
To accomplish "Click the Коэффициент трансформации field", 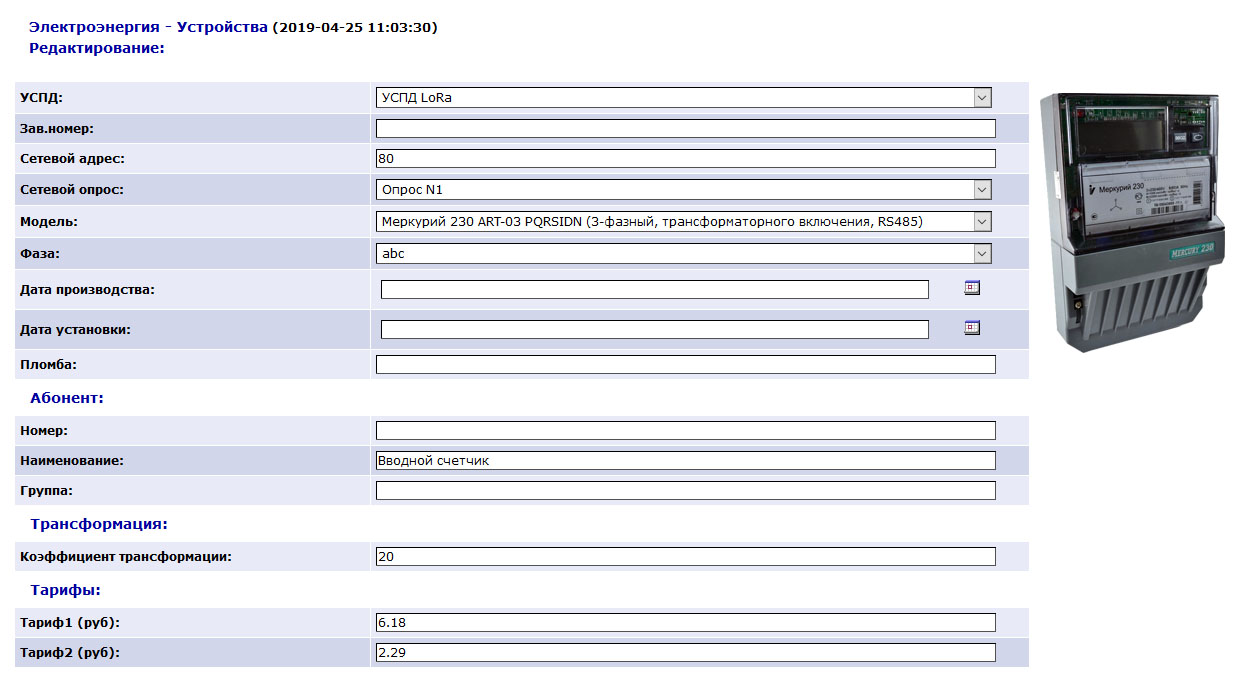I will [685, 556].
